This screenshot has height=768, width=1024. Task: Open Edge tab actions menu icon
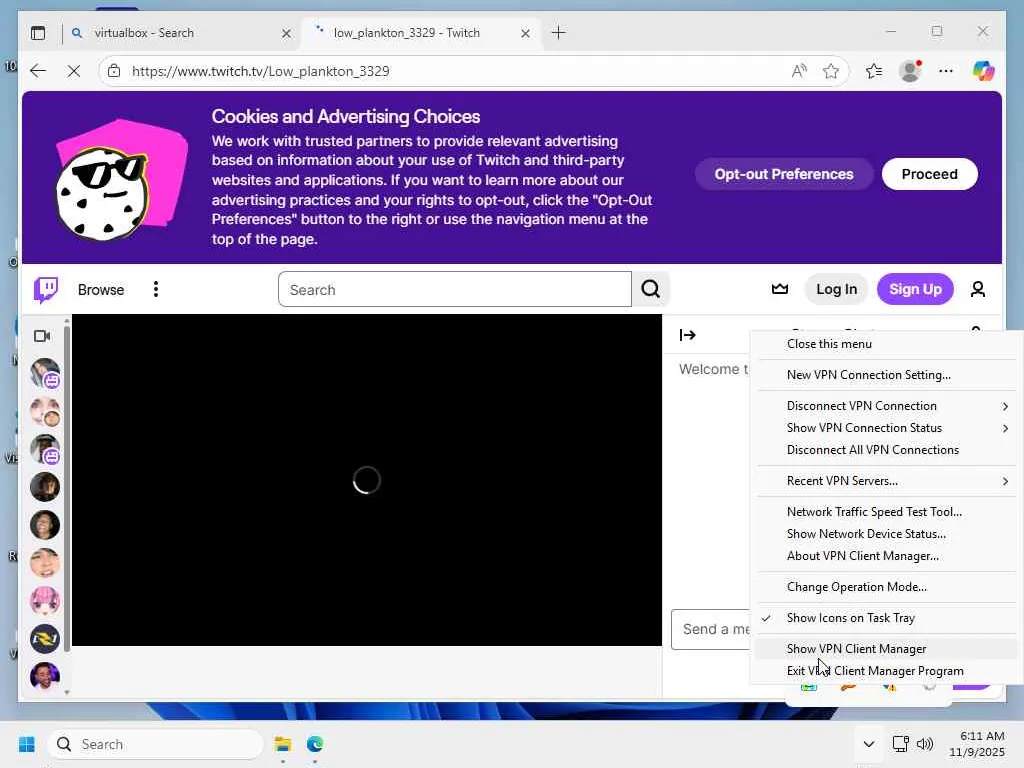pos(38,33)
